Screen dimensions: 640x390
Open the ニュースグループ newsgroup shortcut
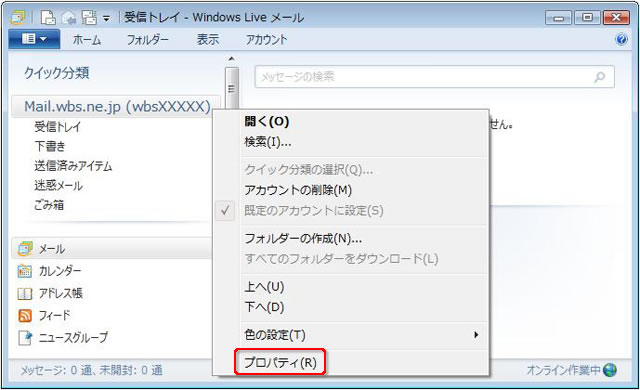(x=63, y=337)
